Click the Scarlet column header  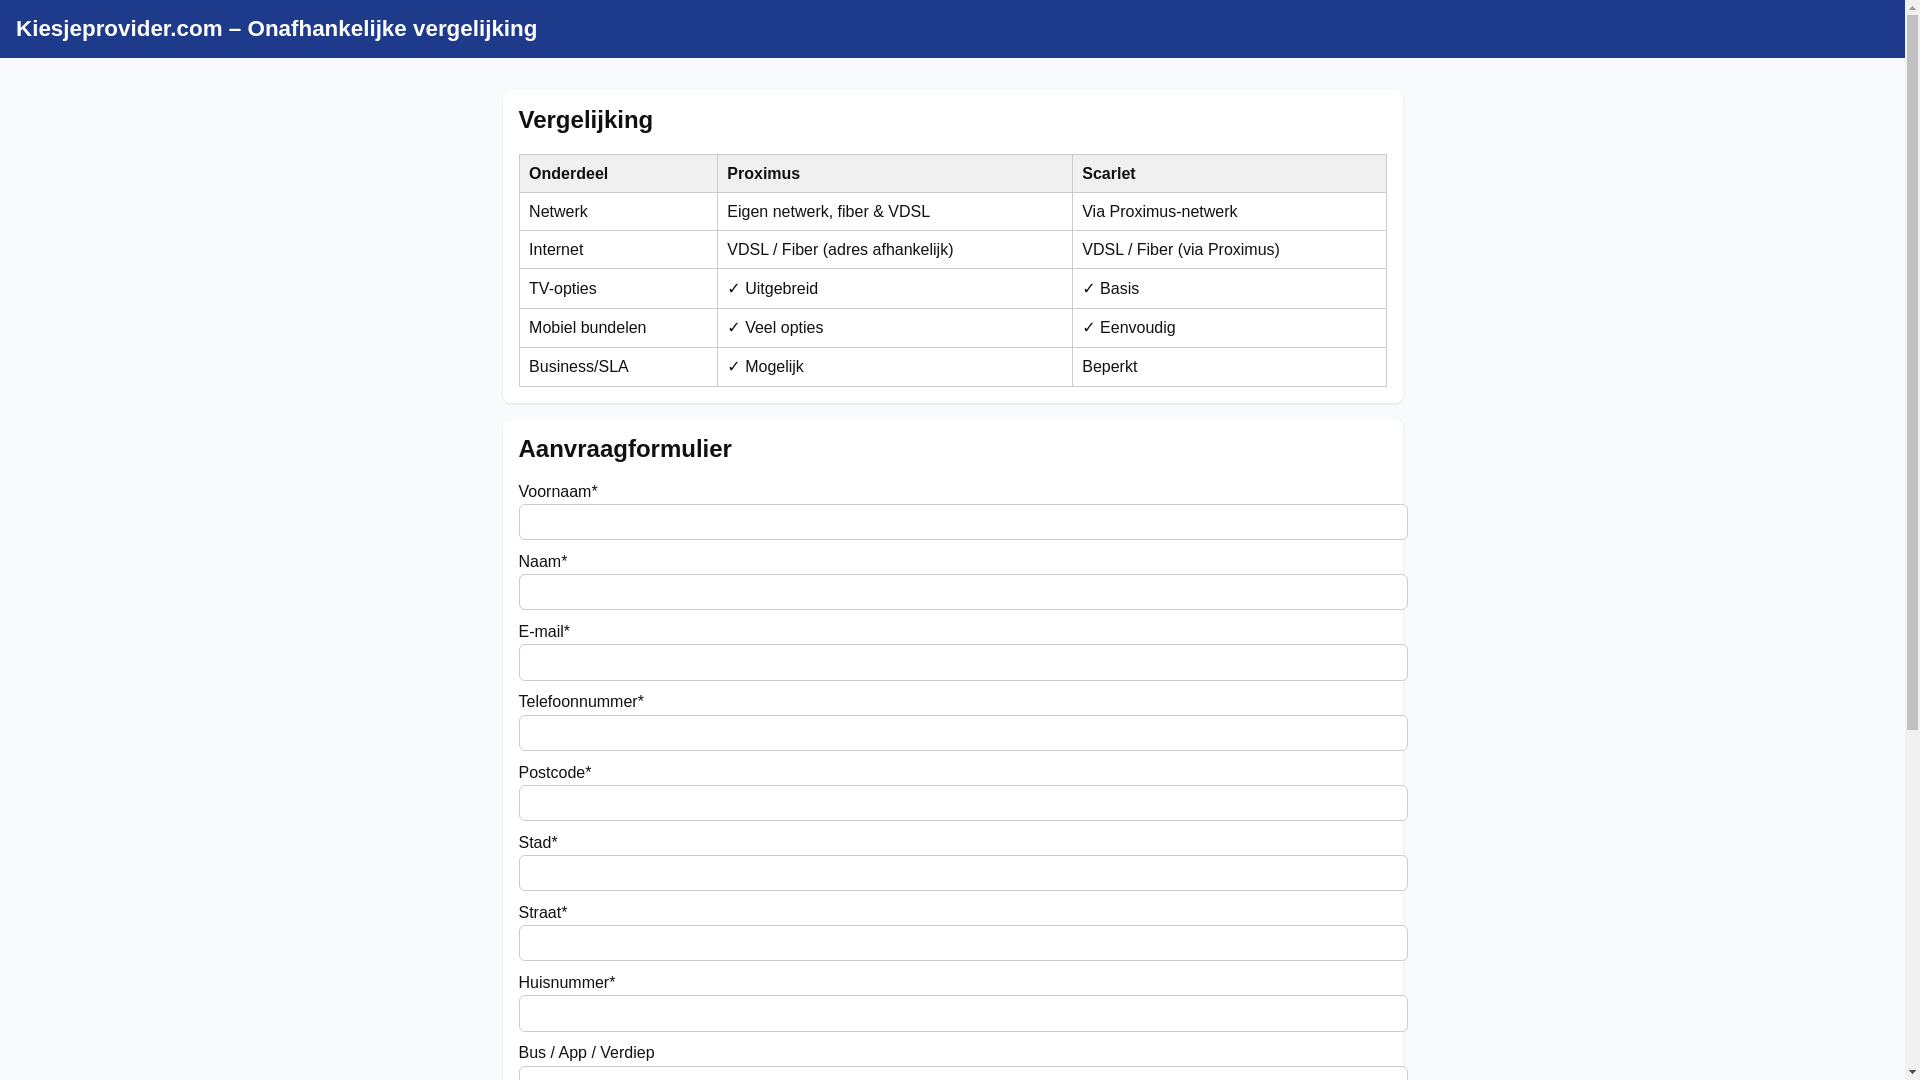click(1229, 174)
